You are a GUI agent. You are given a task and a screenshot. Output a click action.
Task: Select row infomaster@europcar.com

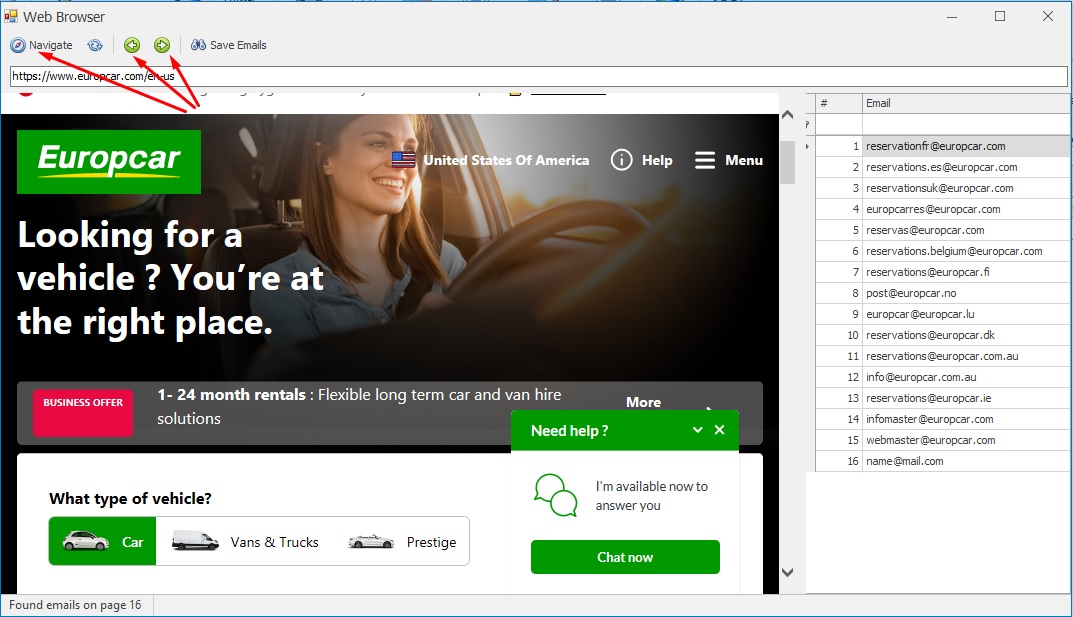point(943,419)
